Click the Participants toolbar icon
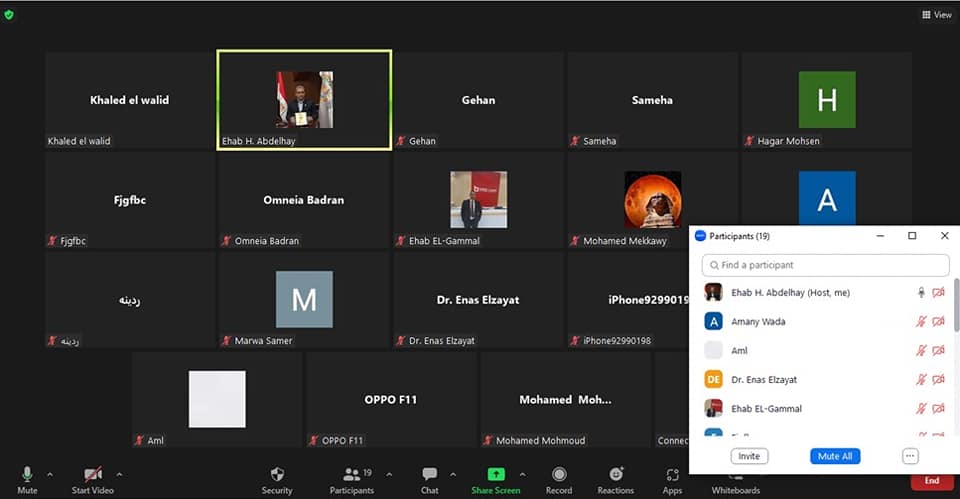Screen dimensions: 960x499 [351, 474]
